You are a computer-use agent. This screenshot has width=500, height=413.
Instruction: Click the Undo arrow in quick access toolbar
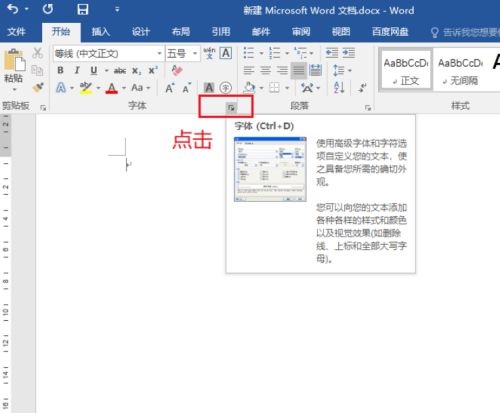[13, 9]
